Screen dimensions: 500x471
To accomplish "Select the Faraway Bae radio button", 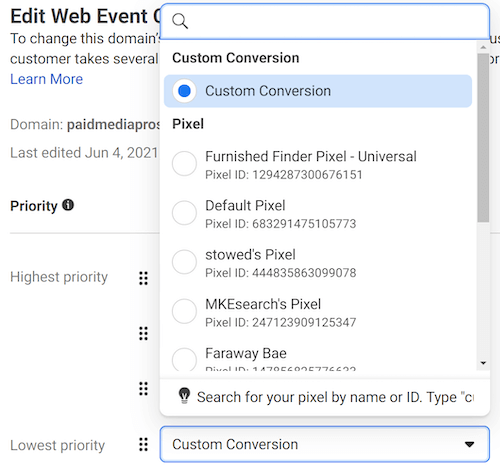I will click(x=184, y=359).
